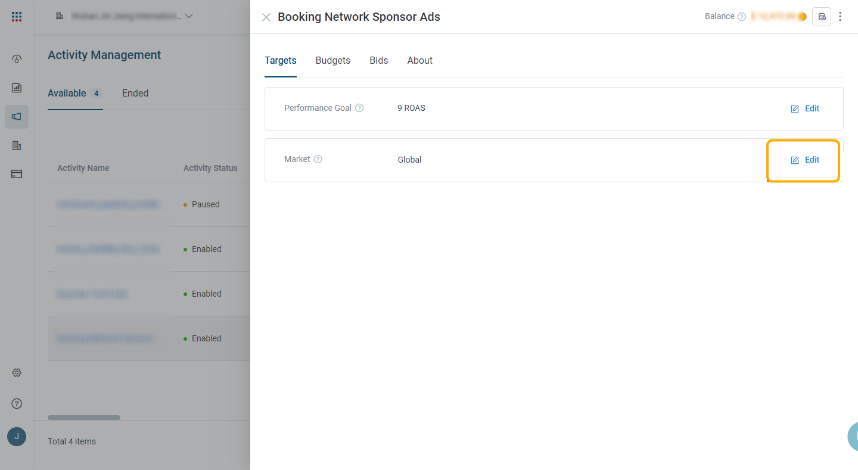Screen dimensions: 858x470
Task: Open the three-dot more options menu
Action: 840,16
